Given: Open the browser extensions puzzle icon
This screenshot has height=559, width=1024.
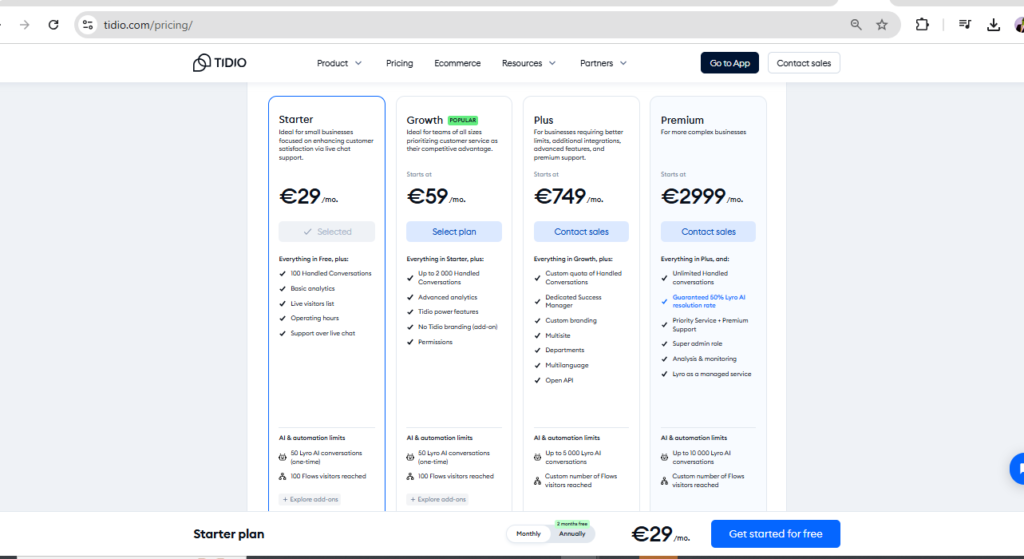Looking at the screenshot, I should (921, 25).
